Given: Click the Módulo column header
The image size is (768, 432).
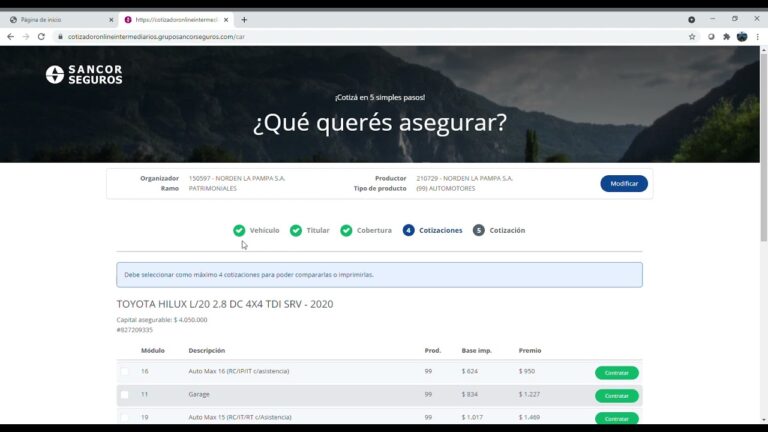Looking at the screenshot, I should tap(153, 351).
